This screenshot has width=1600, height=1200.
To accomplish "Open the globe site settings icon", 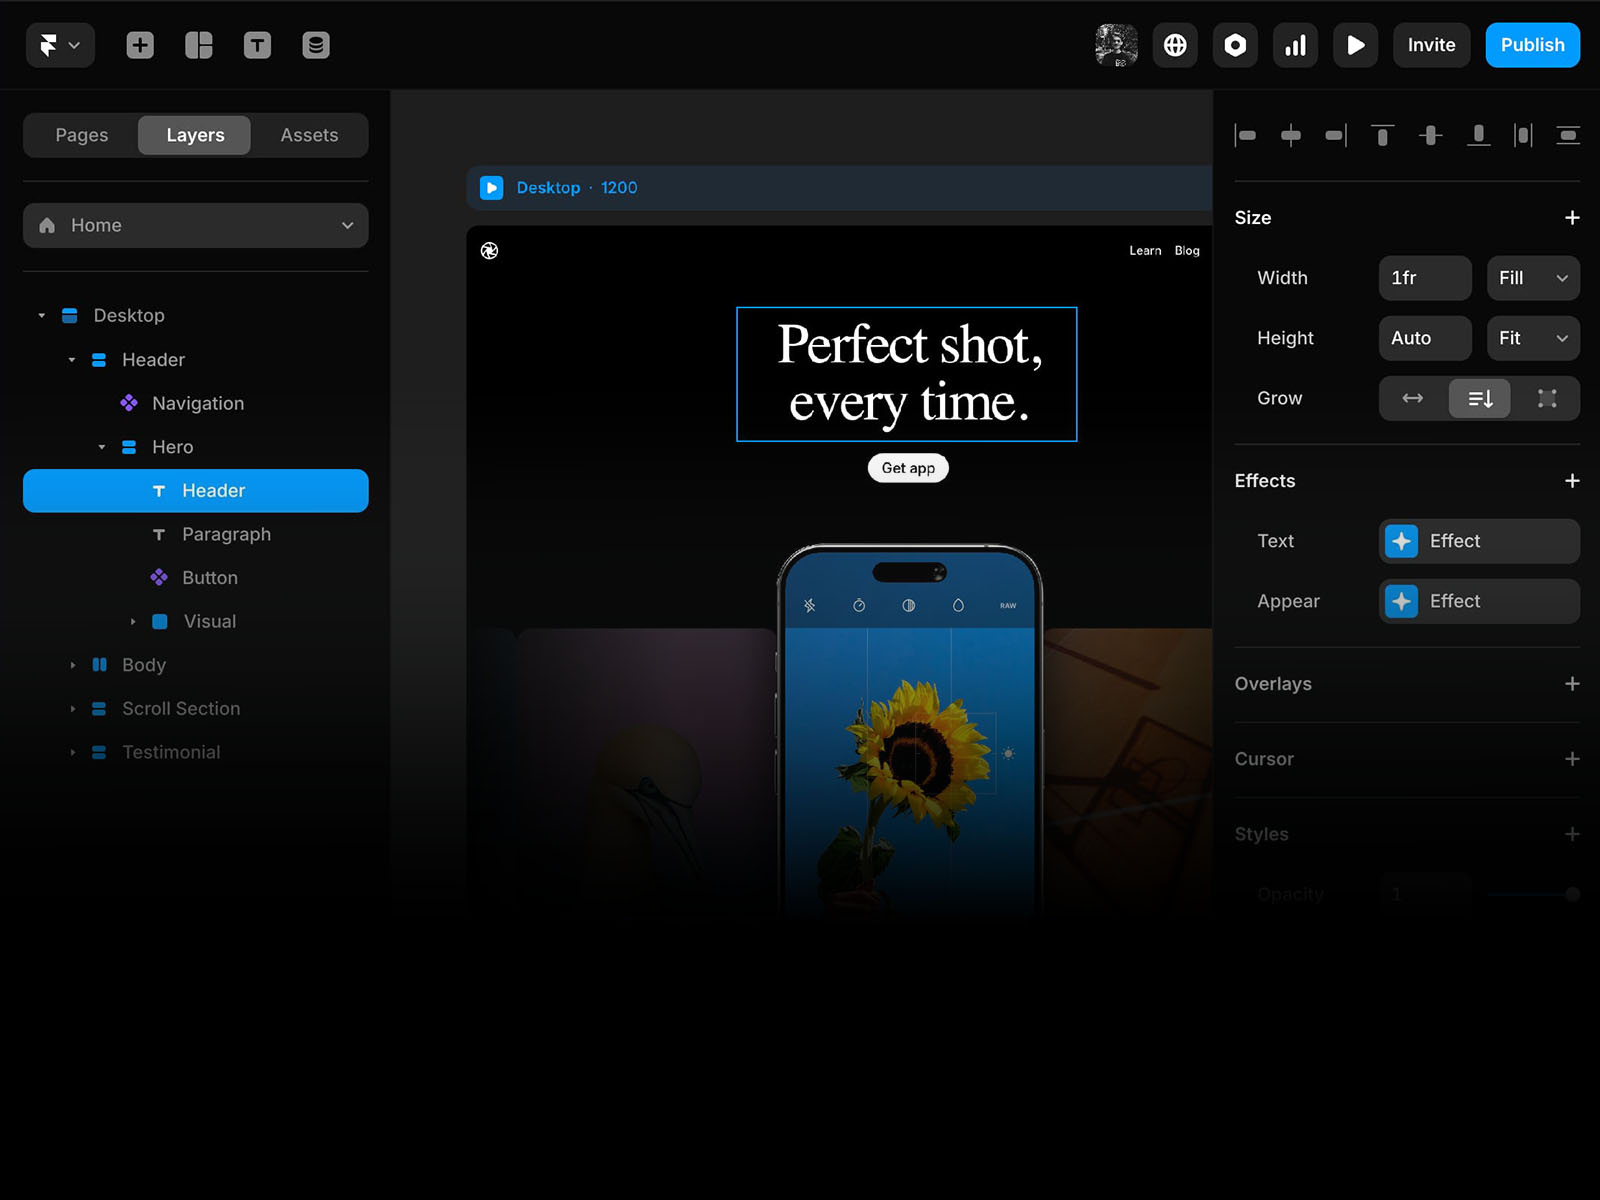I will pyautogui.click(x=1175, y=45).
